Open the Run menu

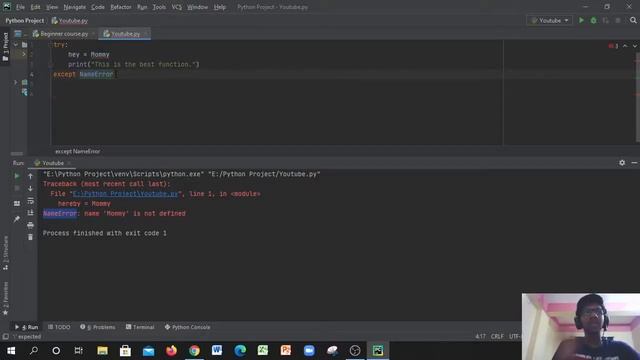(x=142, y=7)
